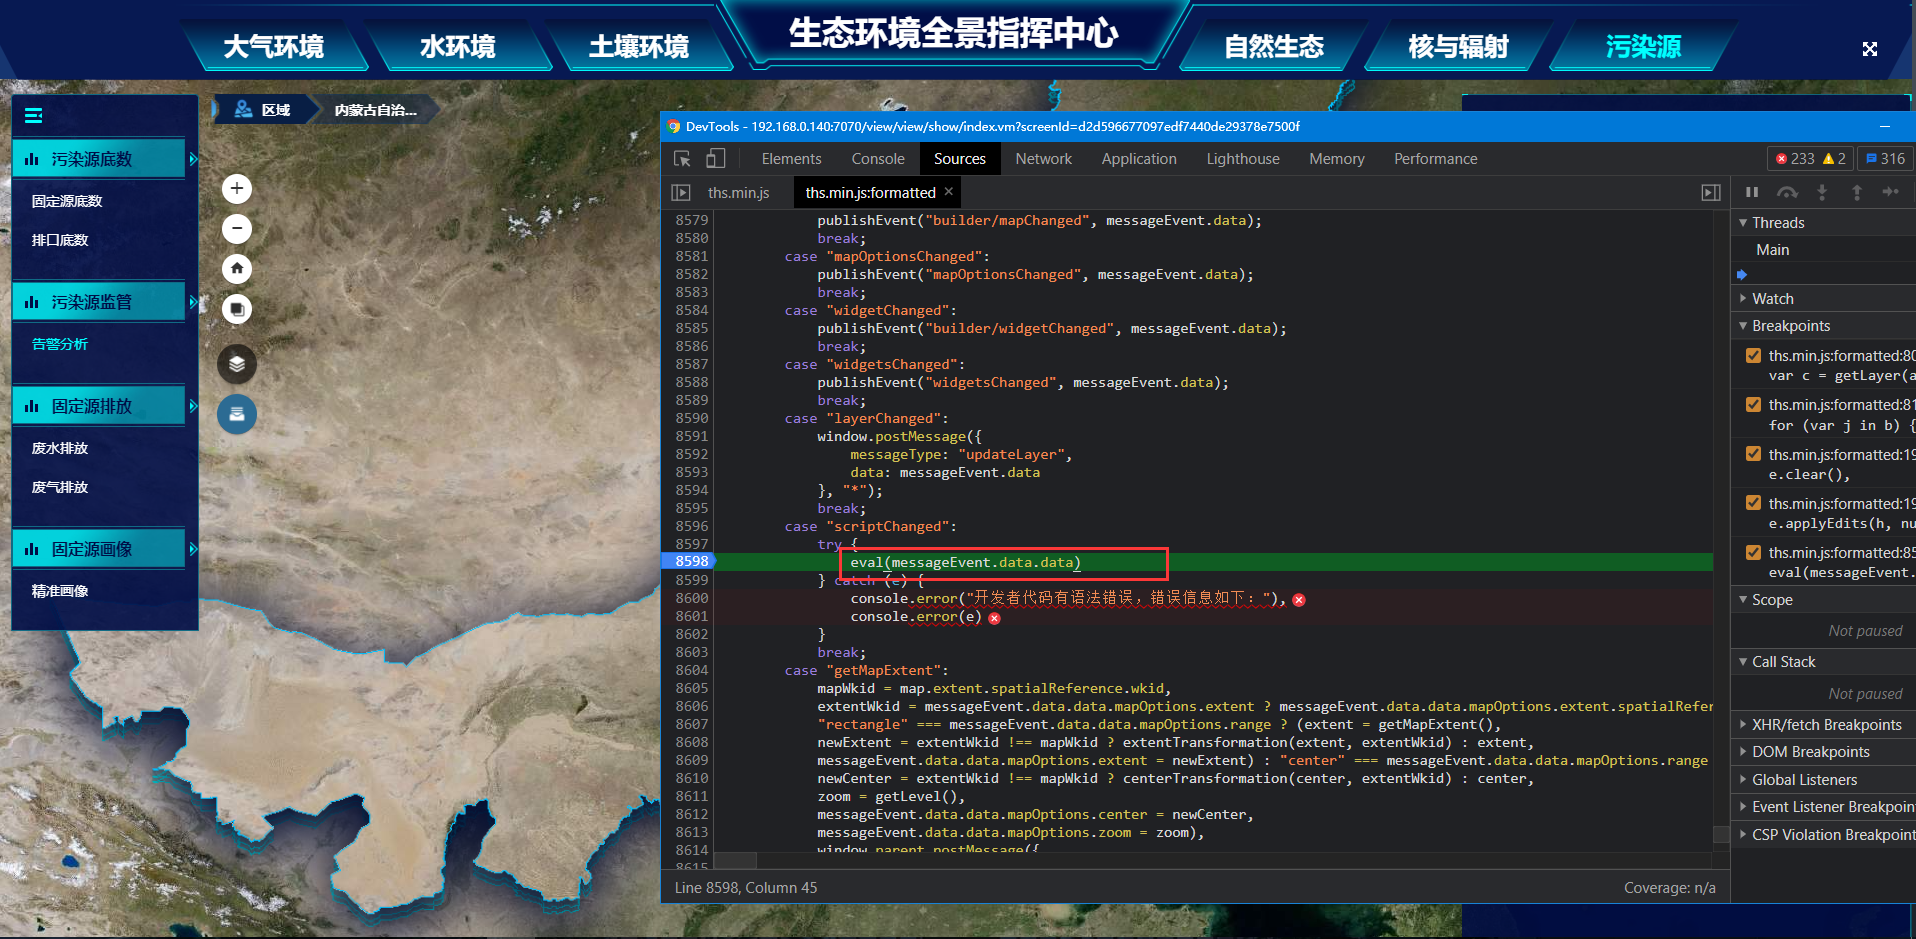This screenshot has width=1916, height=939.
Task: Open 水环境 top navigation tab
Action: point(457,46)
